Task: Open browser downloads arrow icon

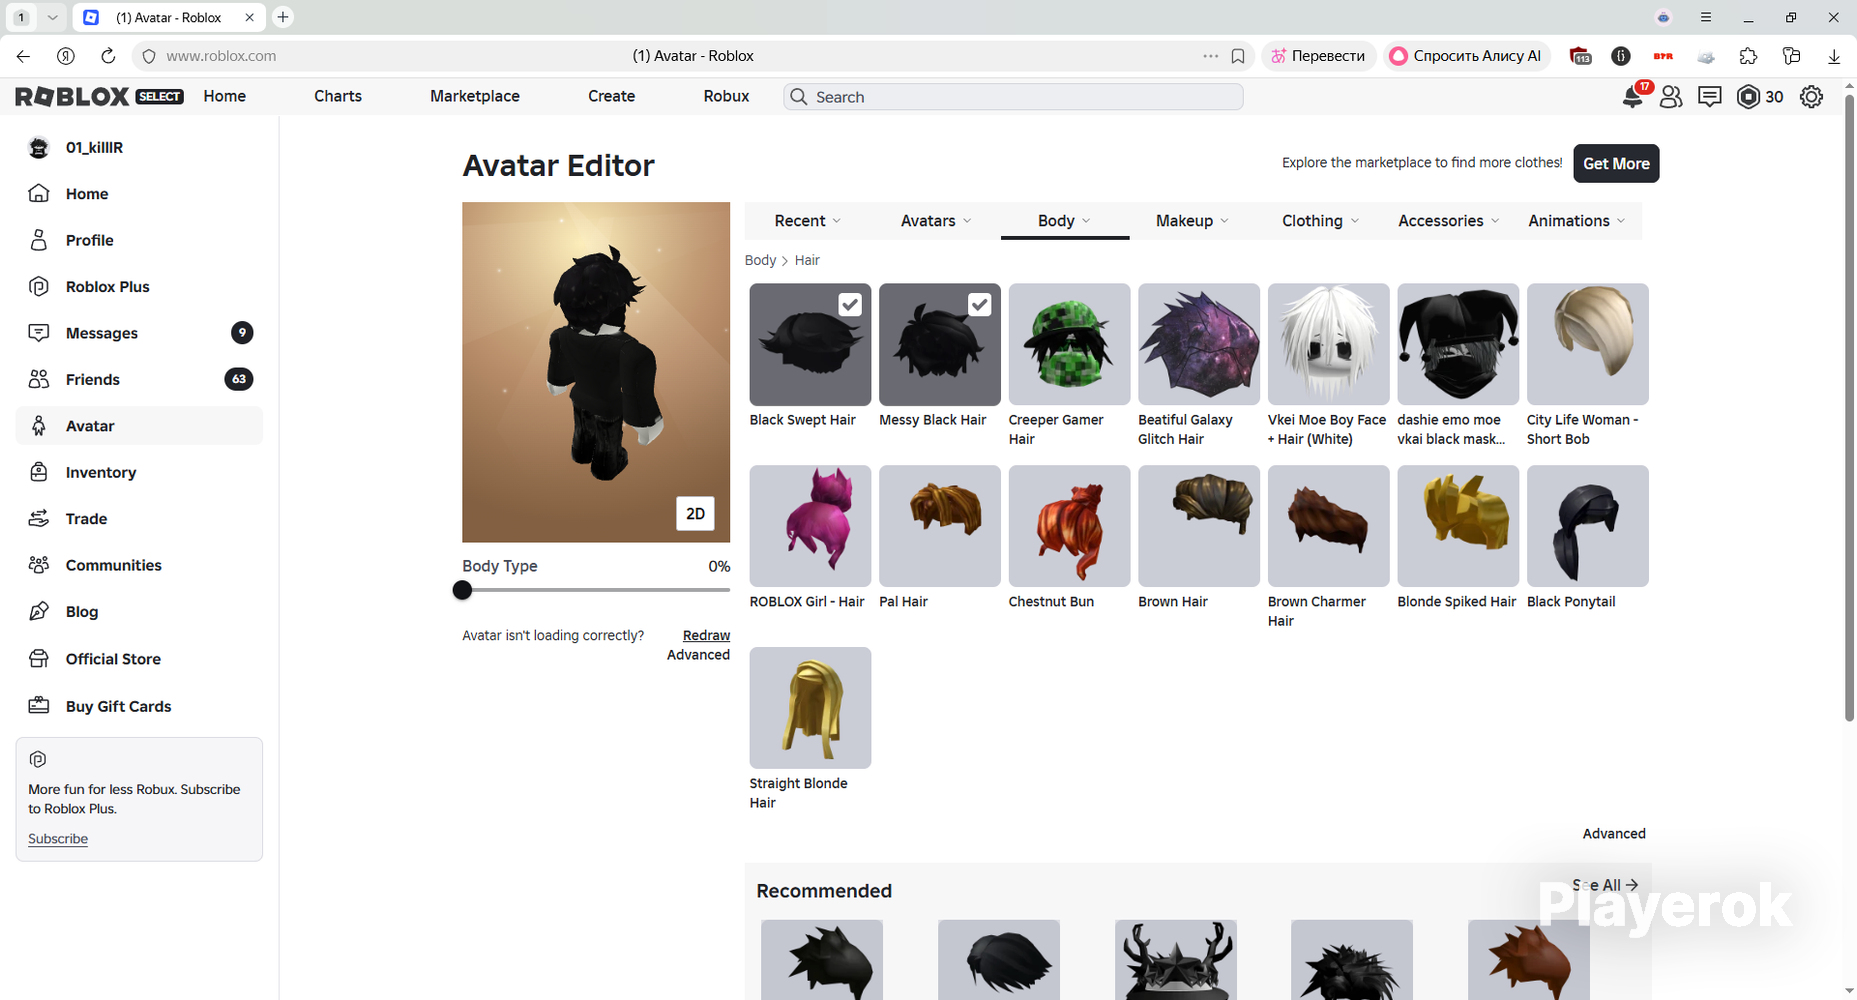Action: coord(1834,56)
